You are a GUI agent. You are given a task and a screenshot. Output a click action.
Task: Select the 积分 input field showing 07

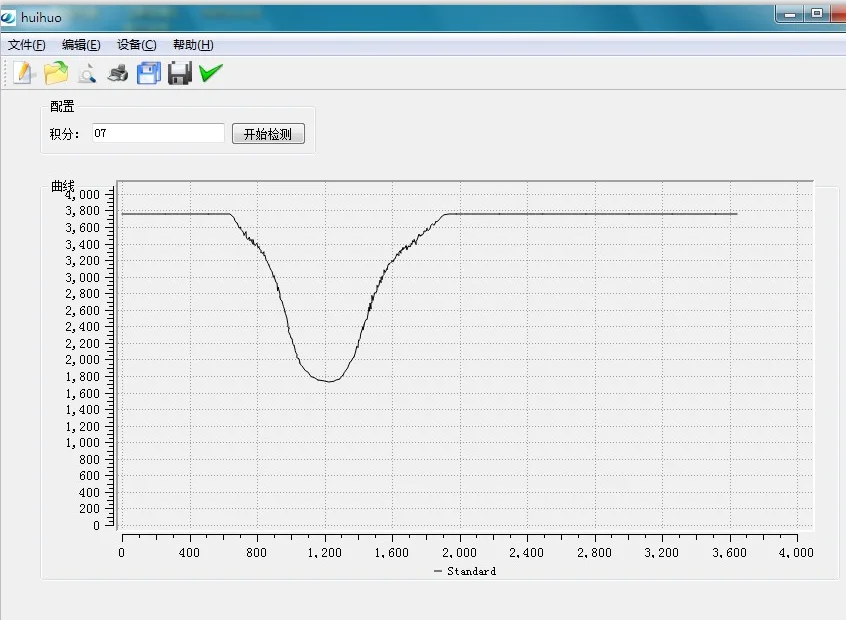point(157,132)
